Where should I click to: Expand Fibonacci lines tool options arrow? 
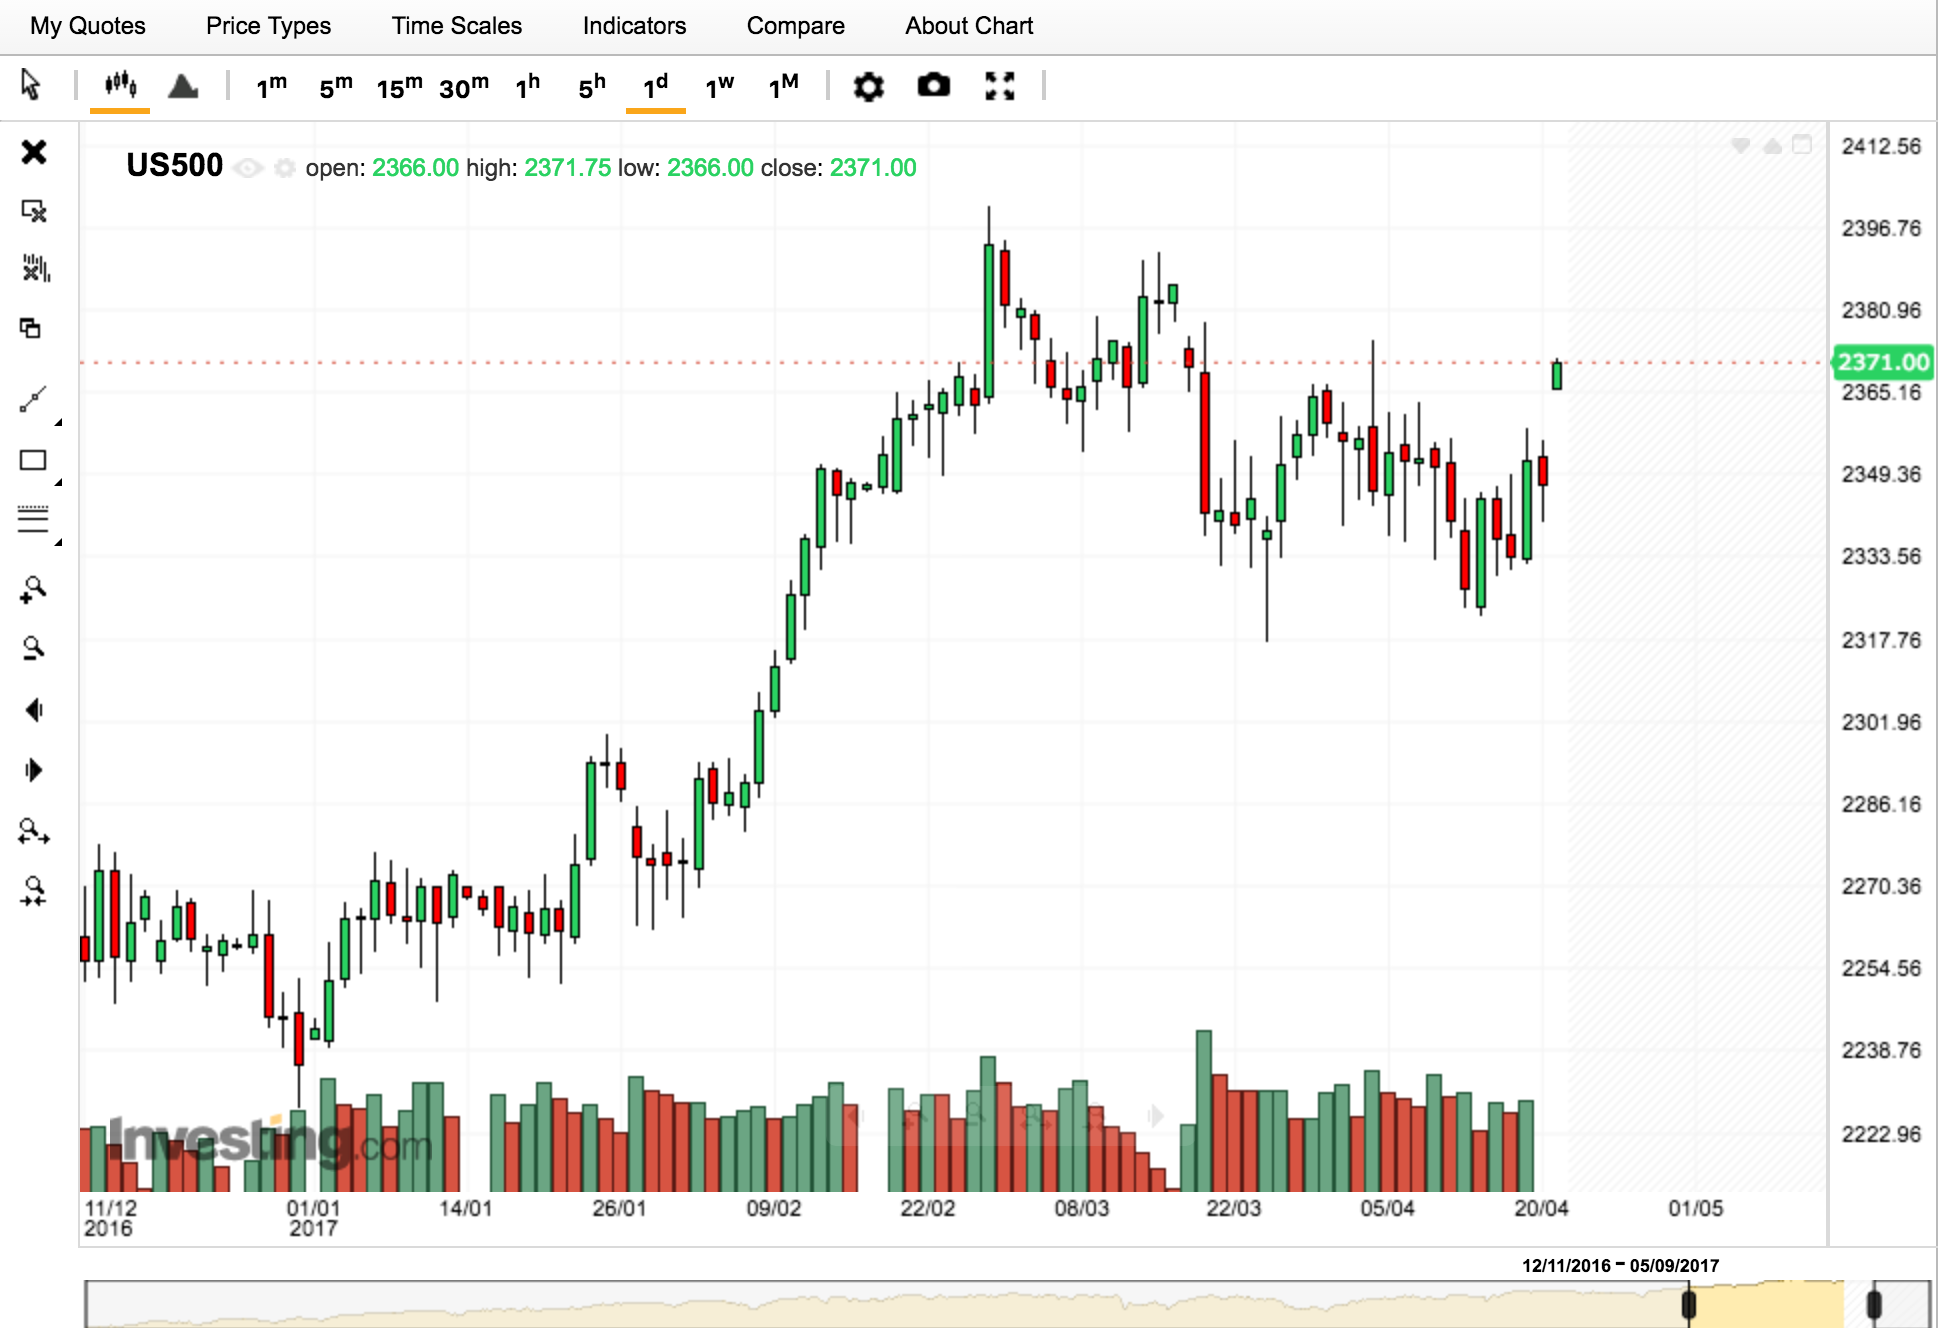tap(59, 542)
